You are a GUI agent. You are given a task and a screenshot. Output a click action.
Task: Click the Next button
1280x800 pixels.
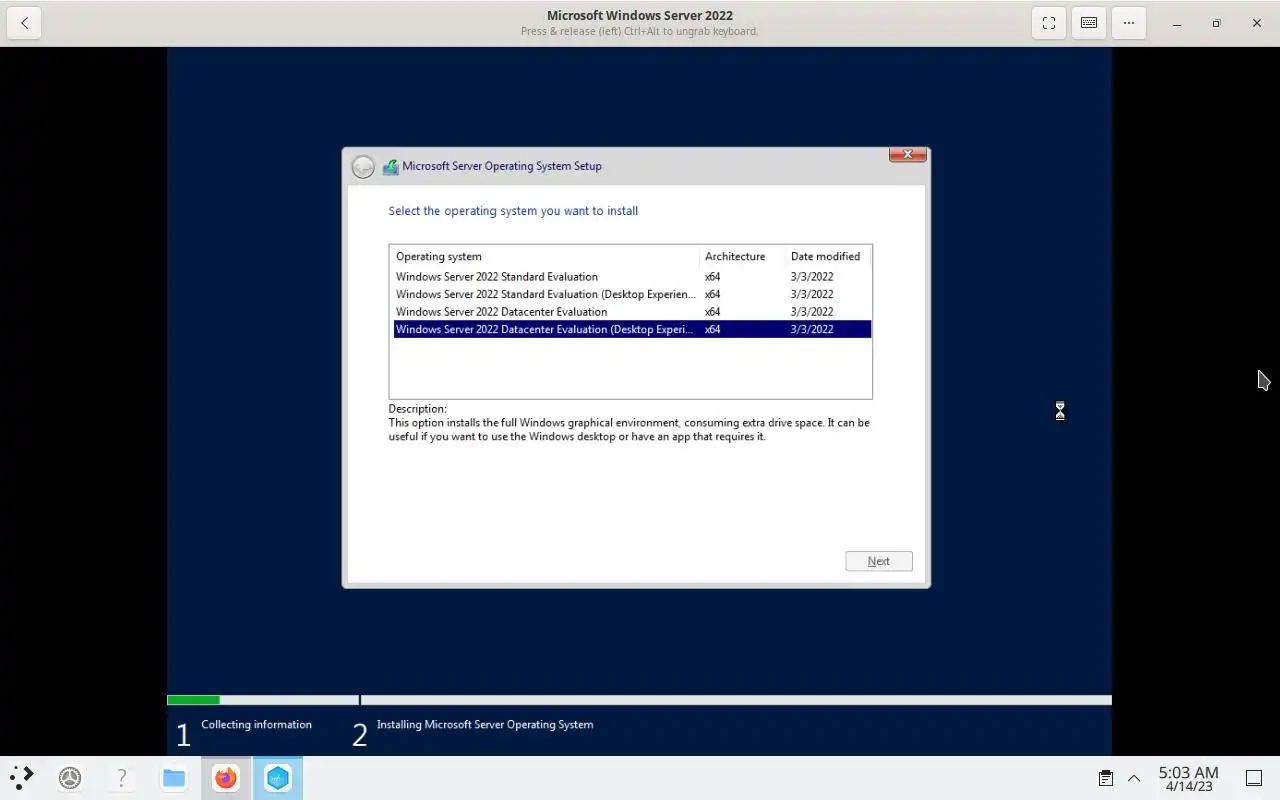tap(879, 561)
